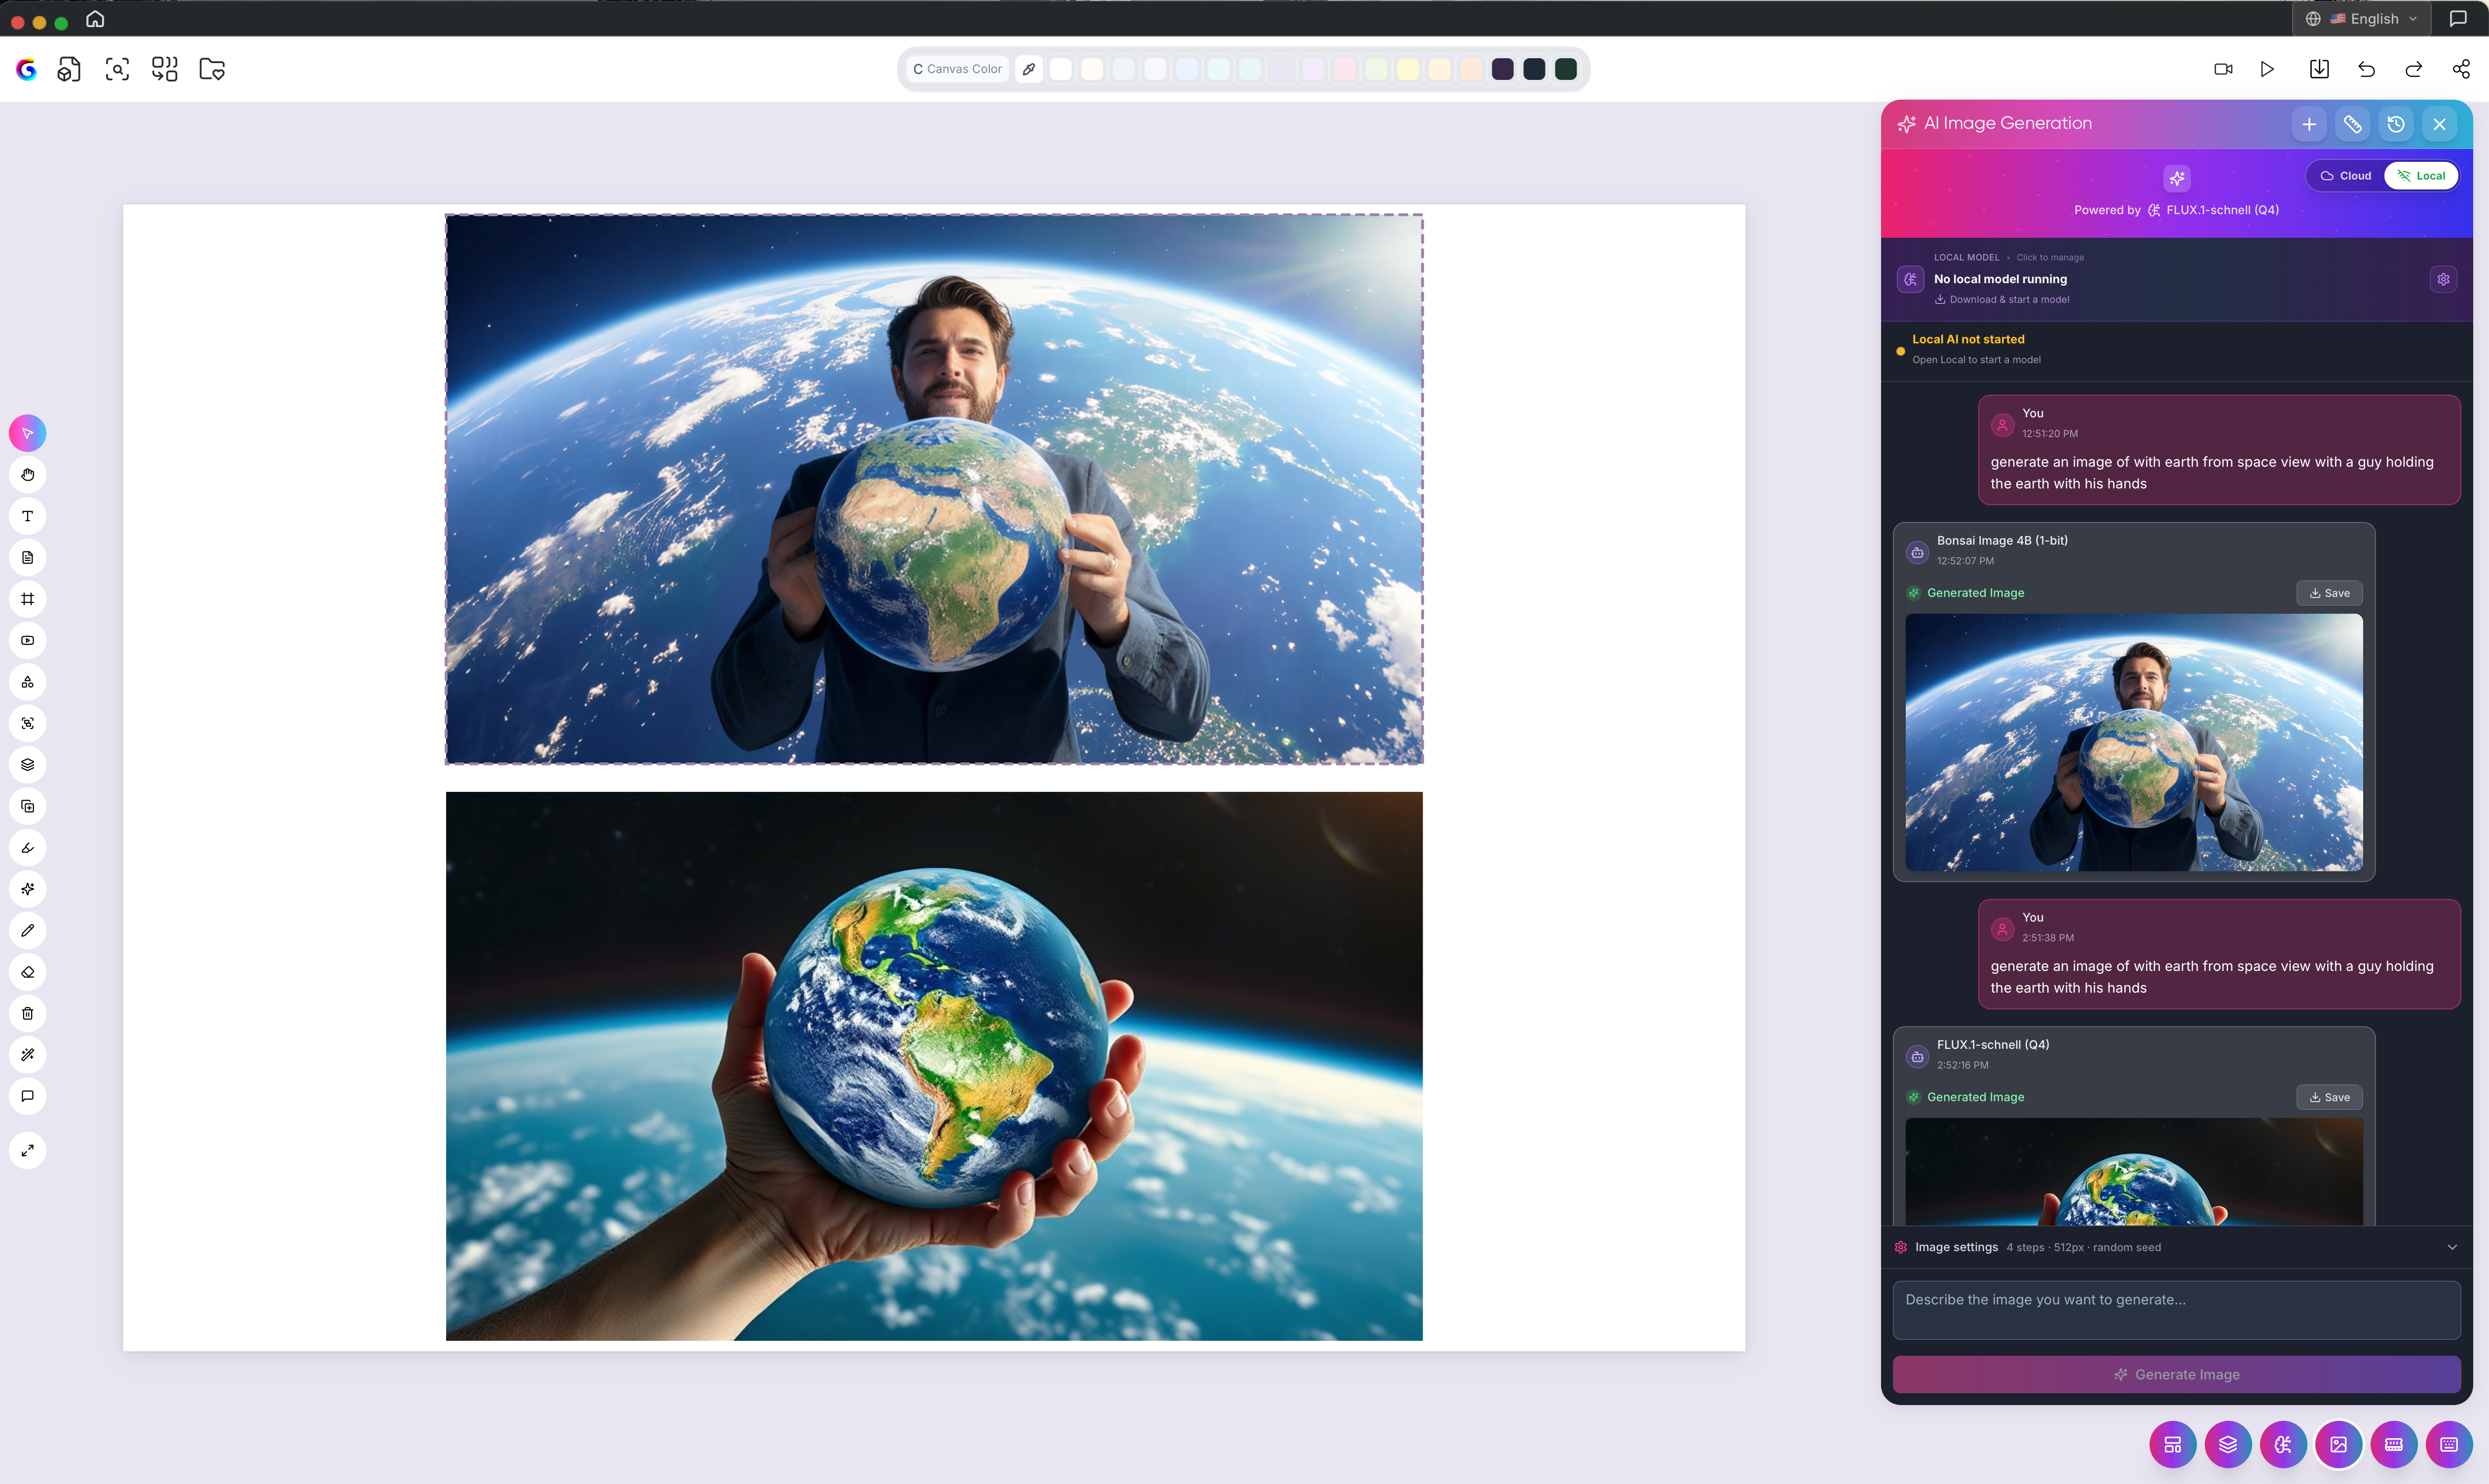Click the duplicate plus tool
Viewport: 2489px width, 1484px height.
pyautogui.click(x=28, y=807)
